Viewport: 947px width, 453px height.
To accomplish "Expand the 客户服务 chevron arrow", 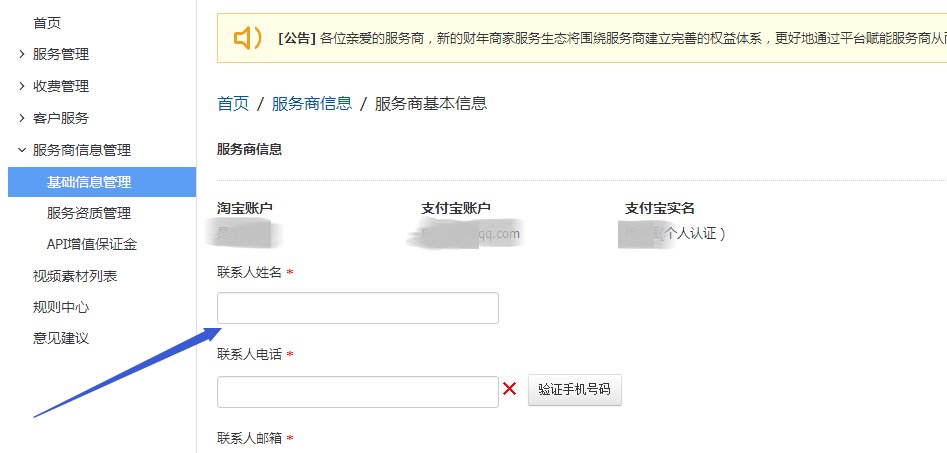I will (22, 118).
